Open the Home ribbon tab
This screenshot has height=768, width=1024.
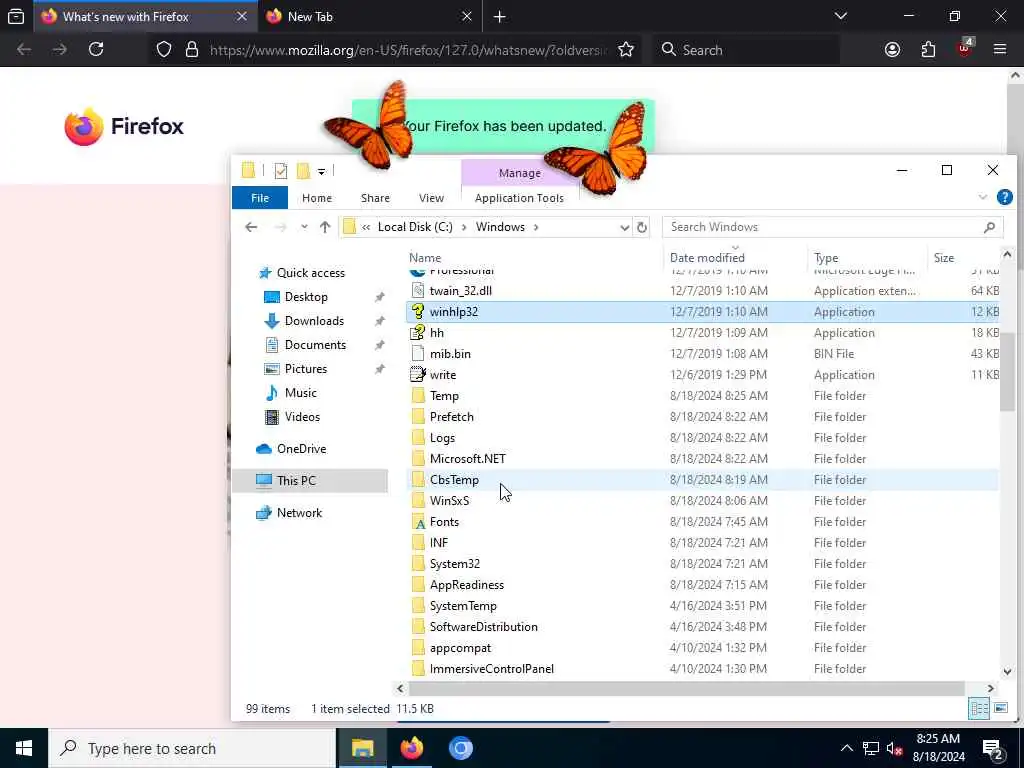click(317, 198)
